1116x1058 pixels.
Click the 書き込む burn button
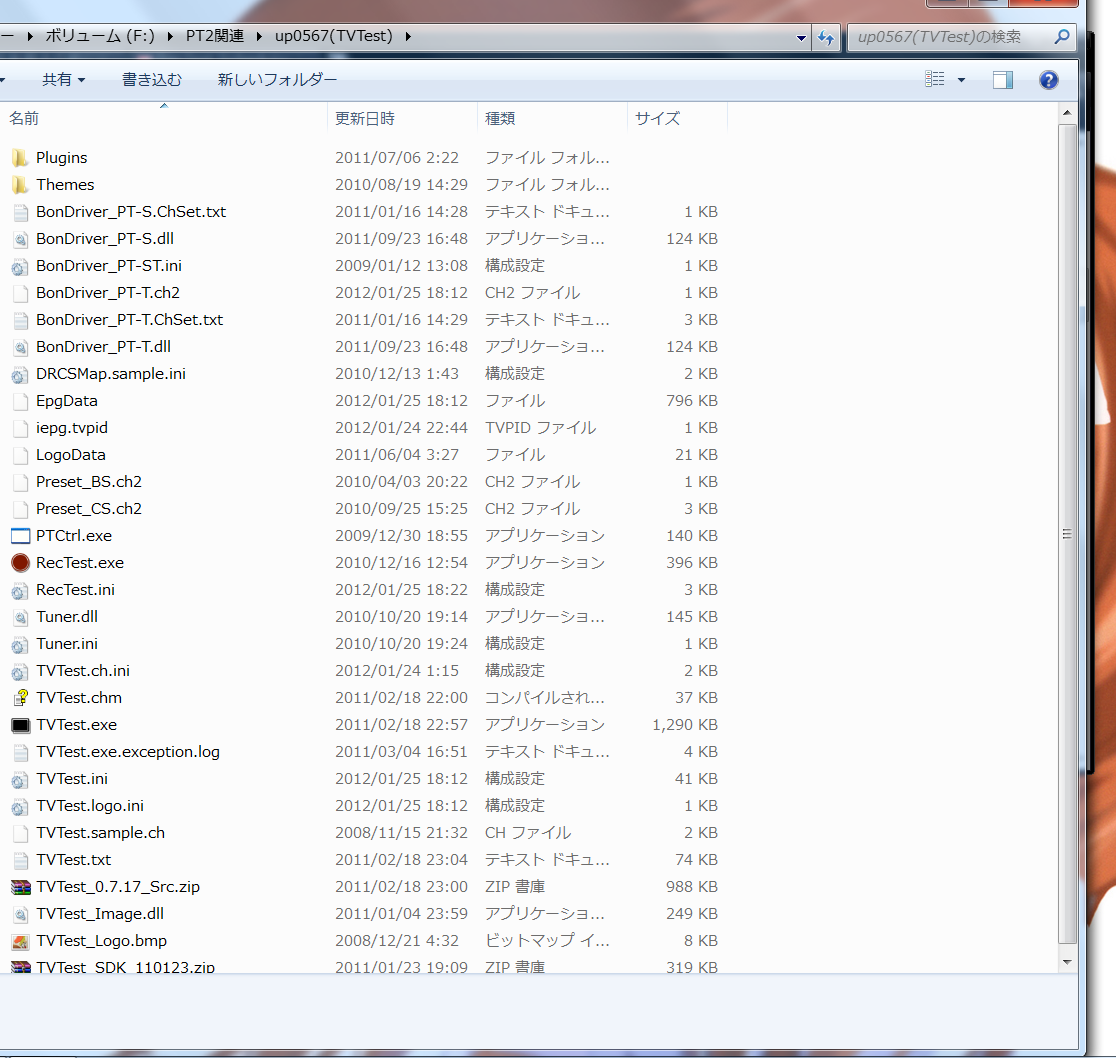pos(152,80)
